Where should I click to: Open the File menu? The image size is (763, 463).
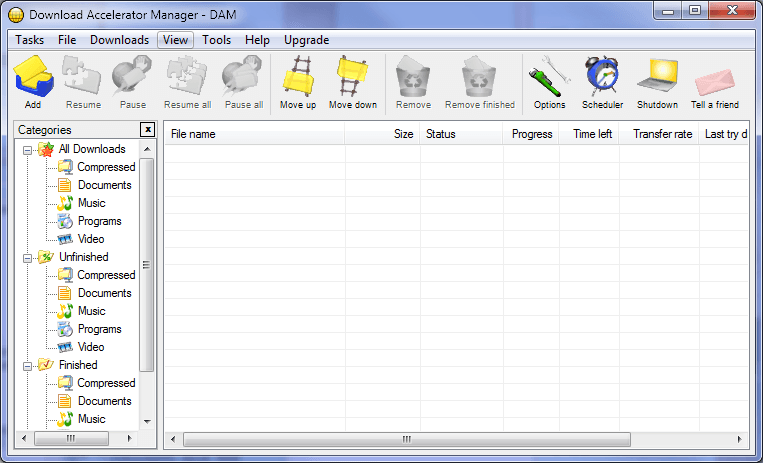click(67, 40)
